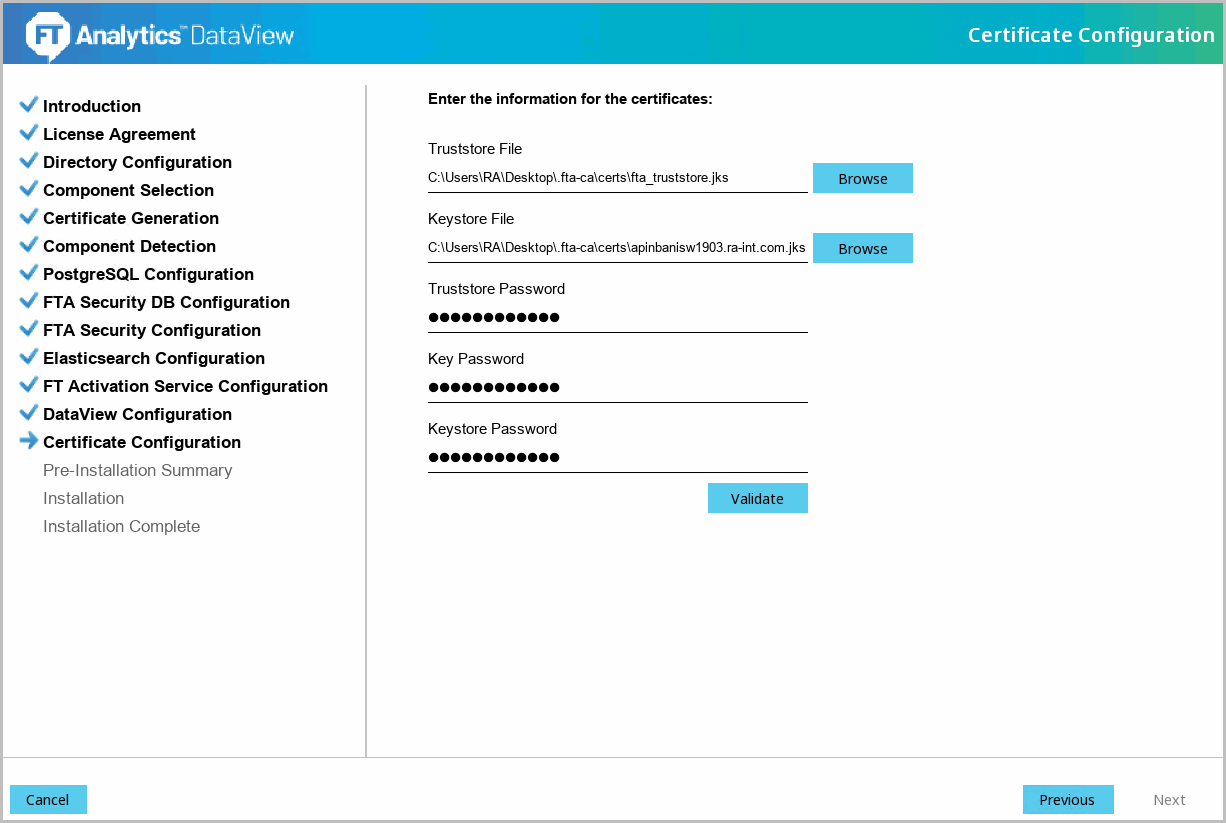Screen dimensions: 1226x823
Task: Cancel the installation wizard
Action: tap(48, 799)
